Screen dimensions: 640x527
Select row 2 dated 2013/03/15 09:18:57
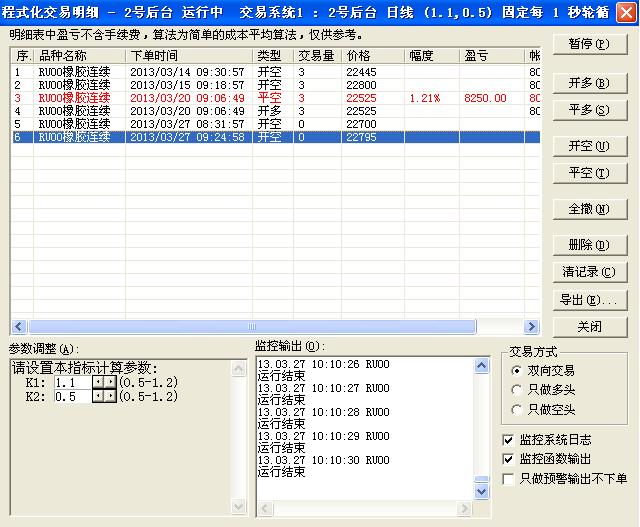[x=276, y=85]
